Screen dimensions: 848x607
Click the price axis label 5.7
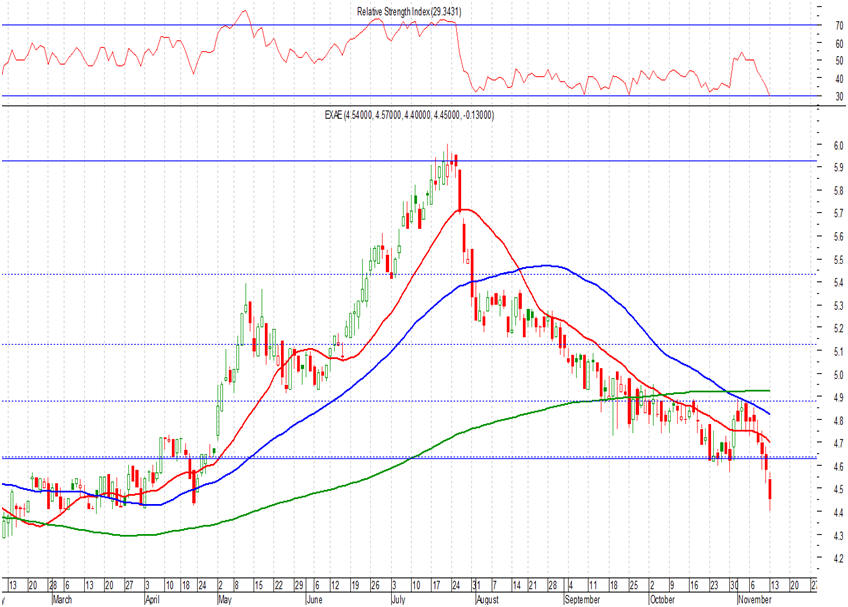click(x=838, y=213)
